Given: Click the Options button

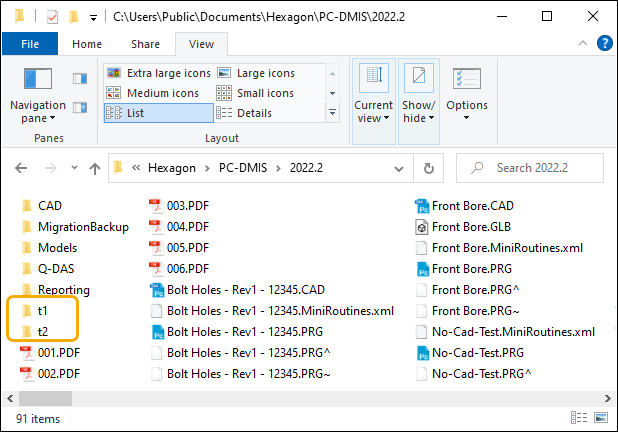Looking at the screenshot, I should coord(467,95).
